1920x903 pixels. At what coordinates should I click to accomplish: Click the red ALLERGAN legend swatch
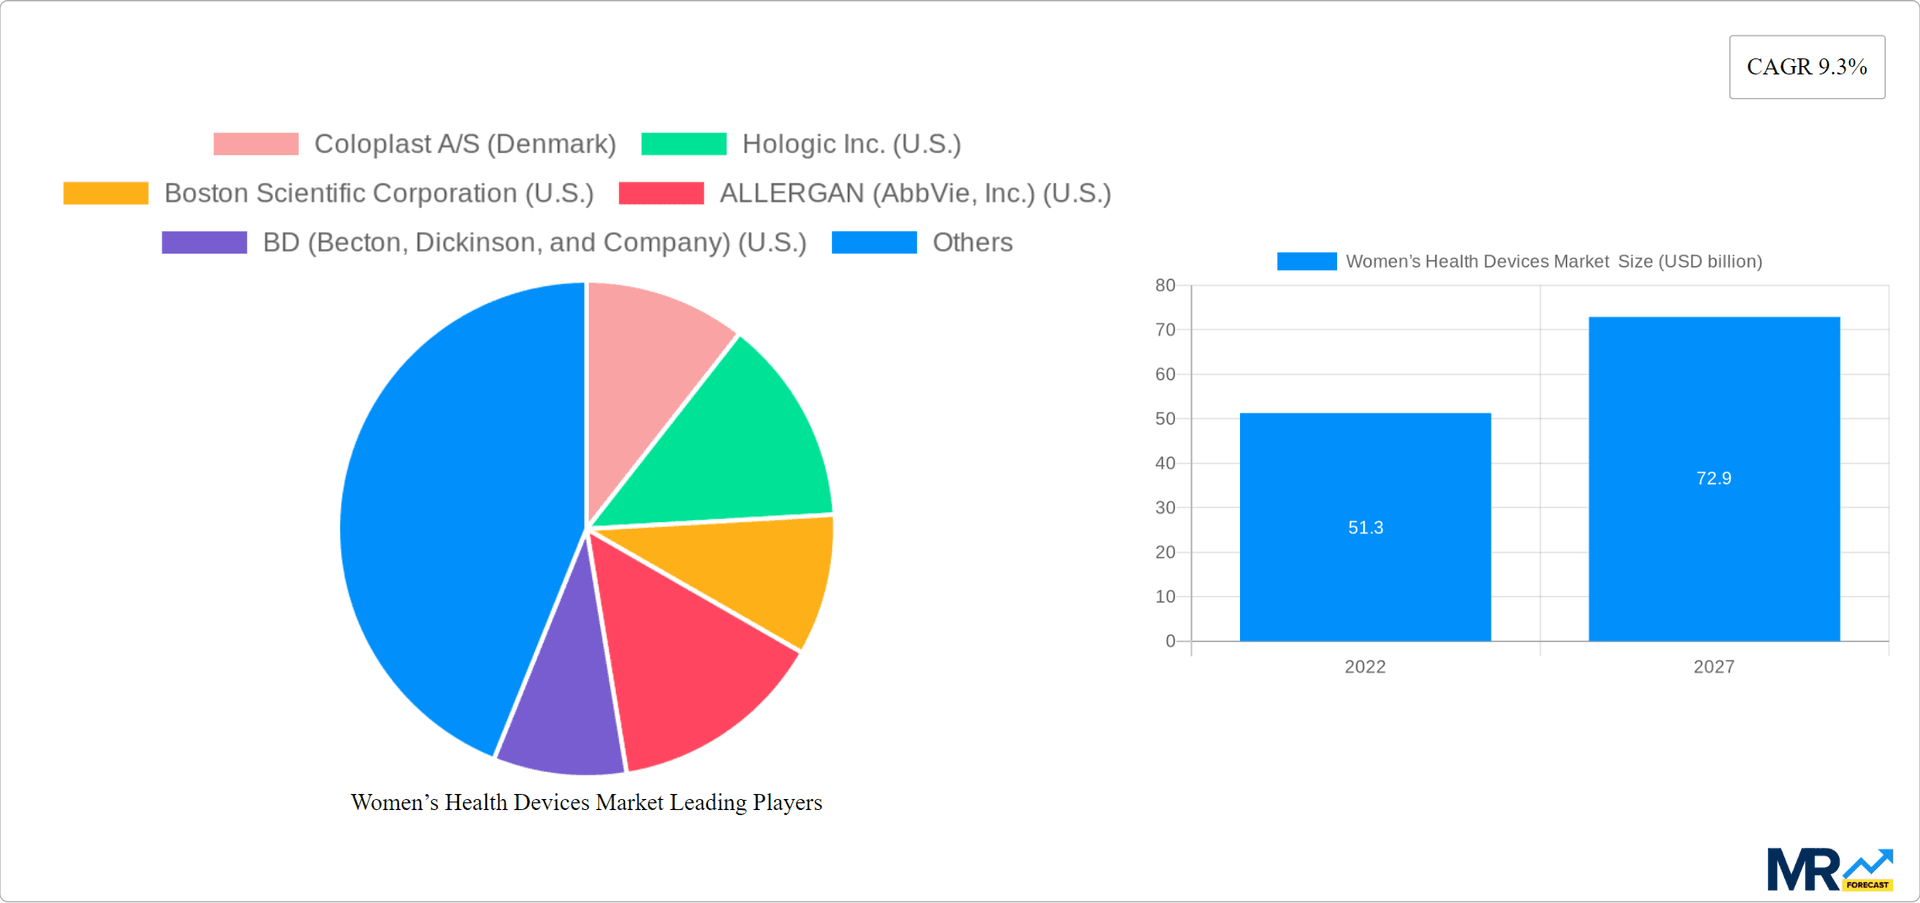pyautogui.click(x=661, y=192)
